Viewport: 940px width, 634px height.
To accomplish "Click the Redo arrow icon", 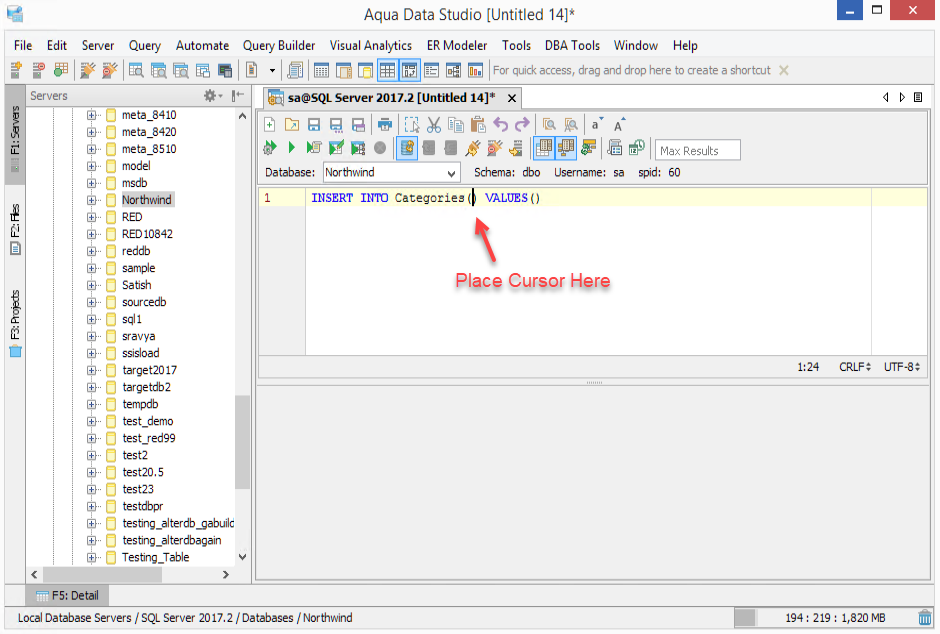I will (x=522, y=125).
